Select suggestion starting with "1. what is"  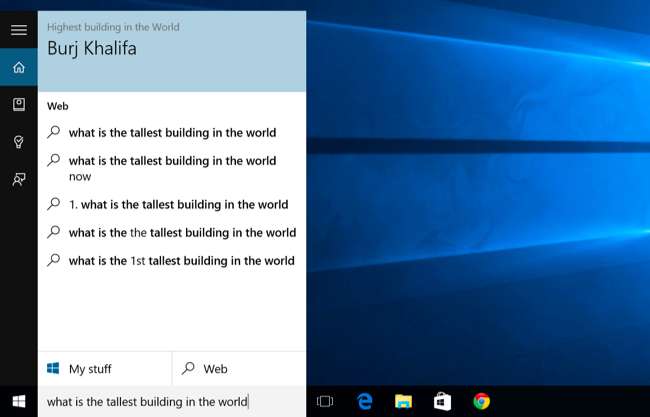[172, 204]
